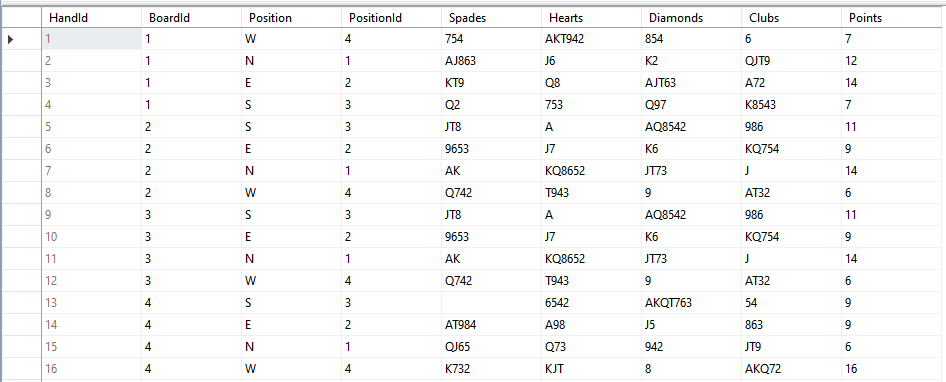Click the Clubs column header
The image size is (946, 382).
[x=791, y=18]
